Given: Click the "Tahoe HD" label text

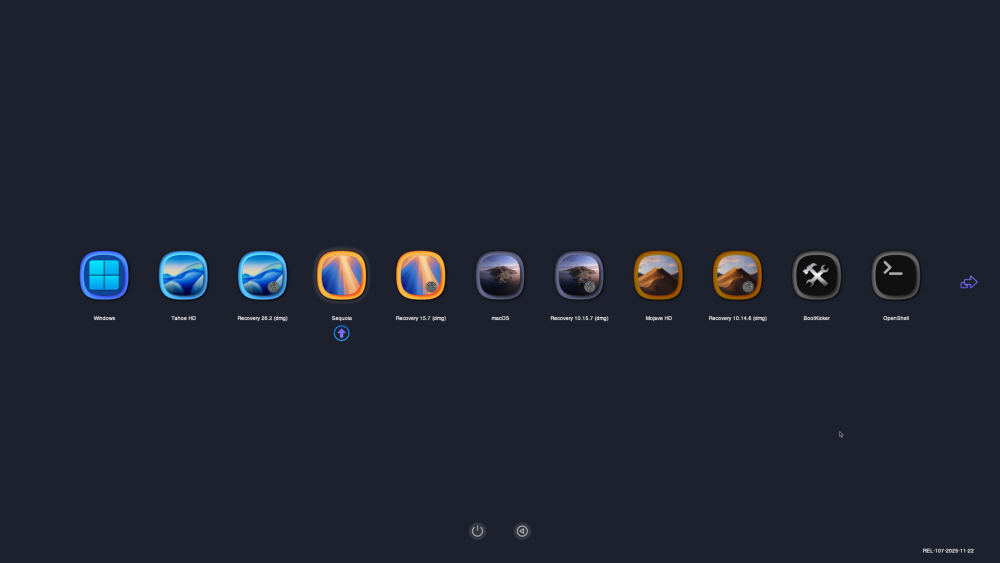Looking at the screenshot, I should (x=183, y=318).
